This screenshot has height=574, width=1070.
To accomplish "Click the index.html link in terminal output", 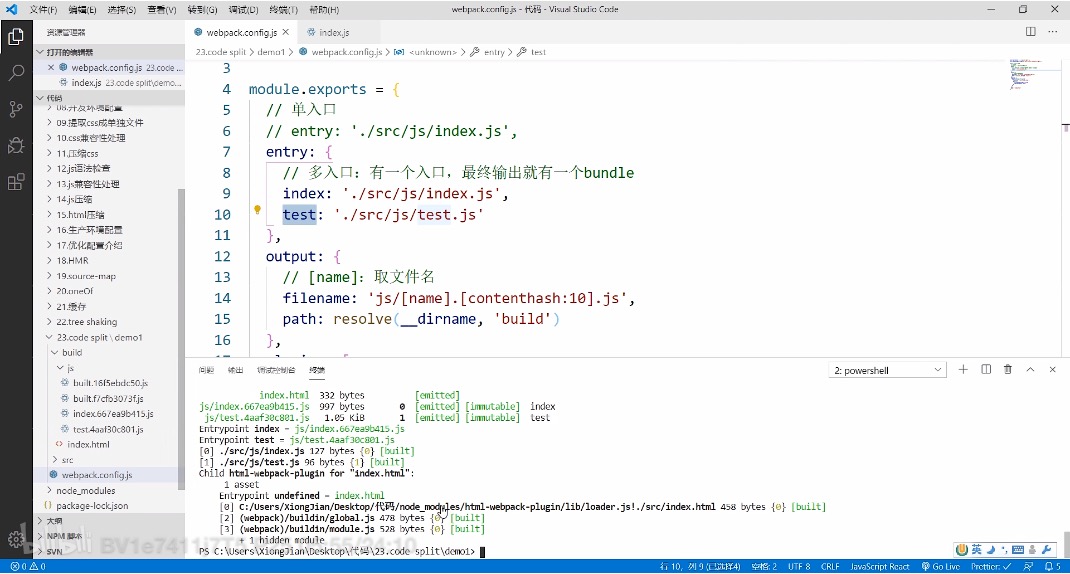I will coord(360,496).
